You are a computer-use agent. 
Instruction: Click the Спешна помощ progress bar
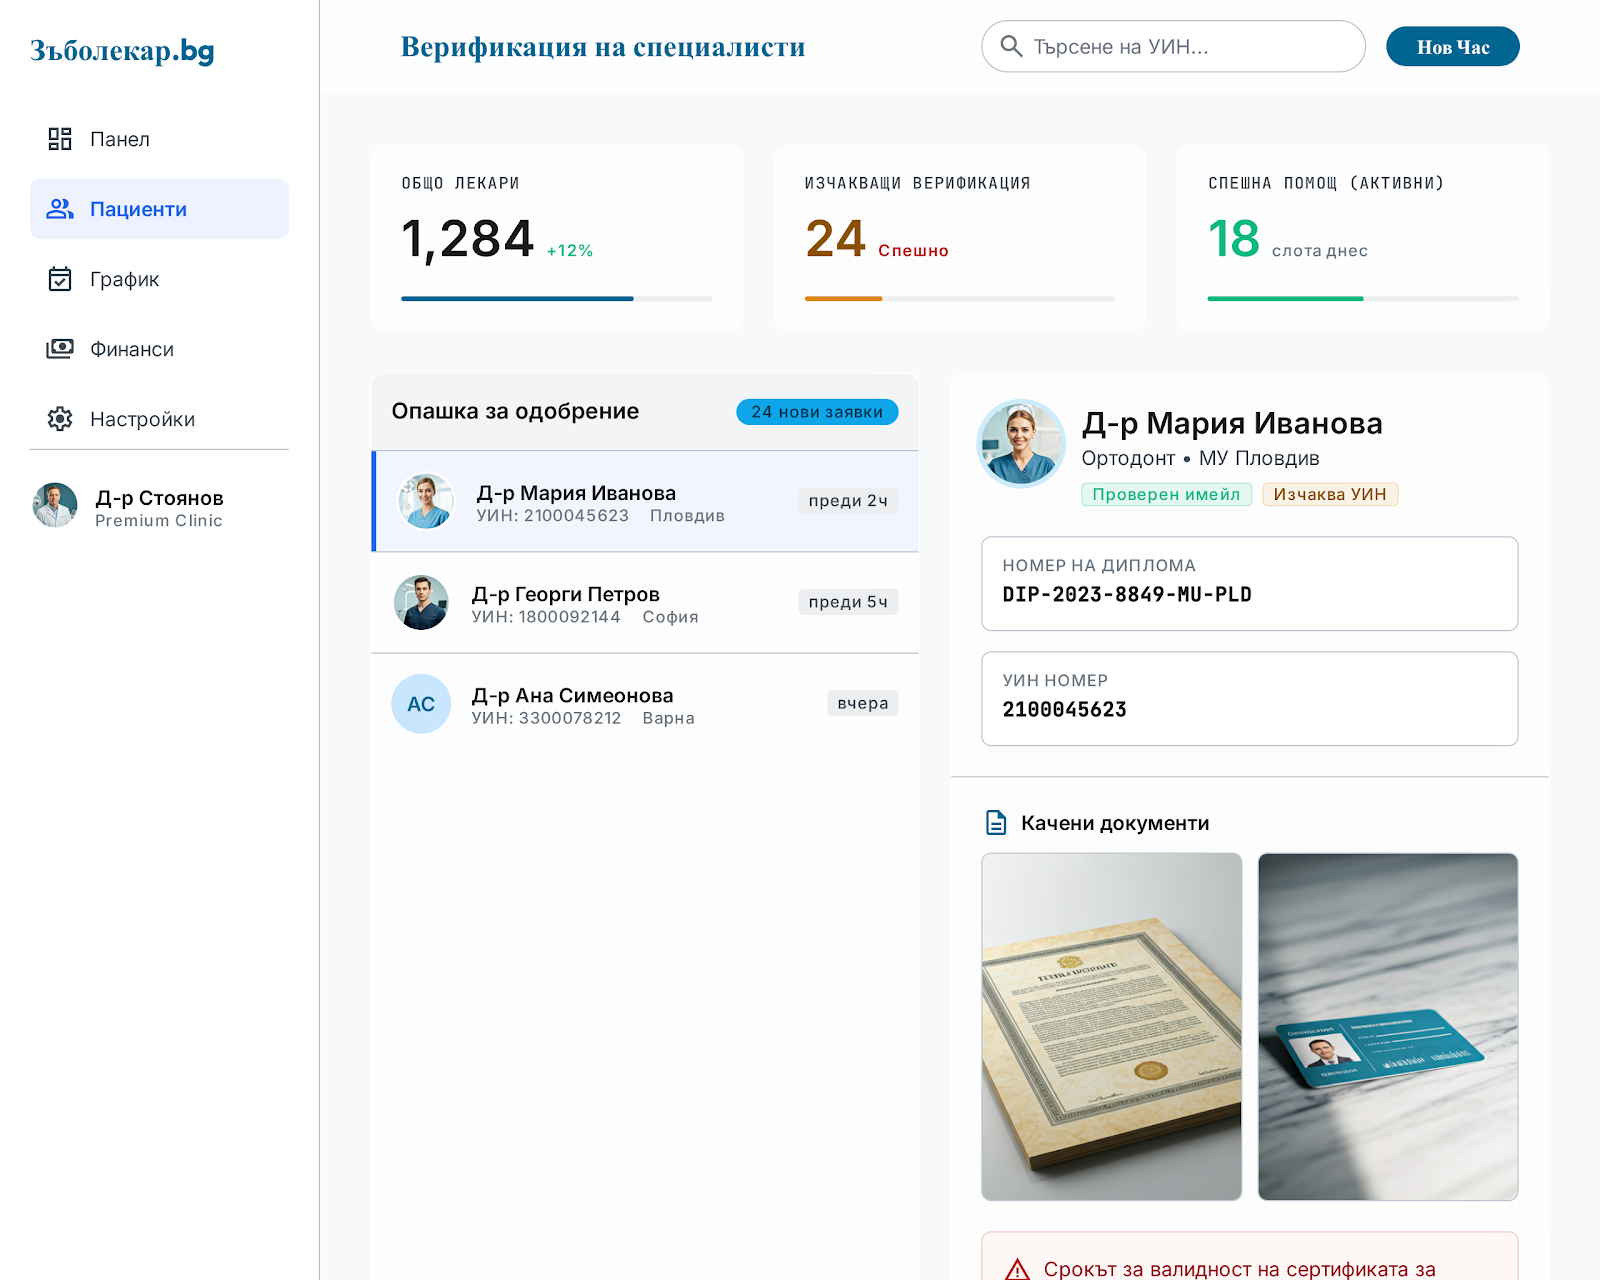(1363, 298)
